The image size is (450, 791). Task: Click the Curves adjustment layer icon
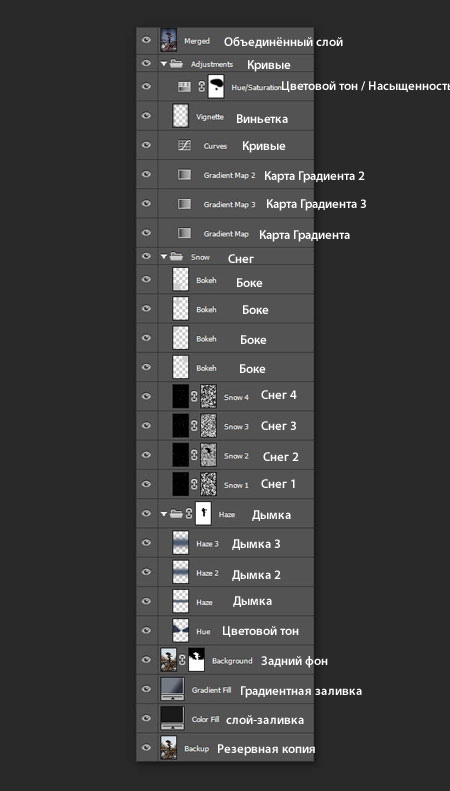(184, 145)
